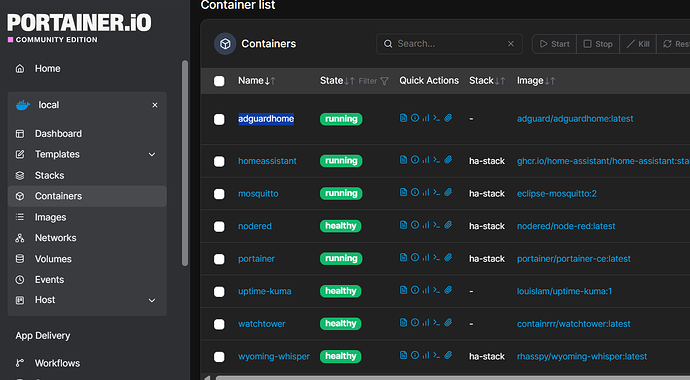Image resolution: width=690 pixels, height=380 pixels.
Task: Open Stacks in sidebar
Action: point(87,175)
